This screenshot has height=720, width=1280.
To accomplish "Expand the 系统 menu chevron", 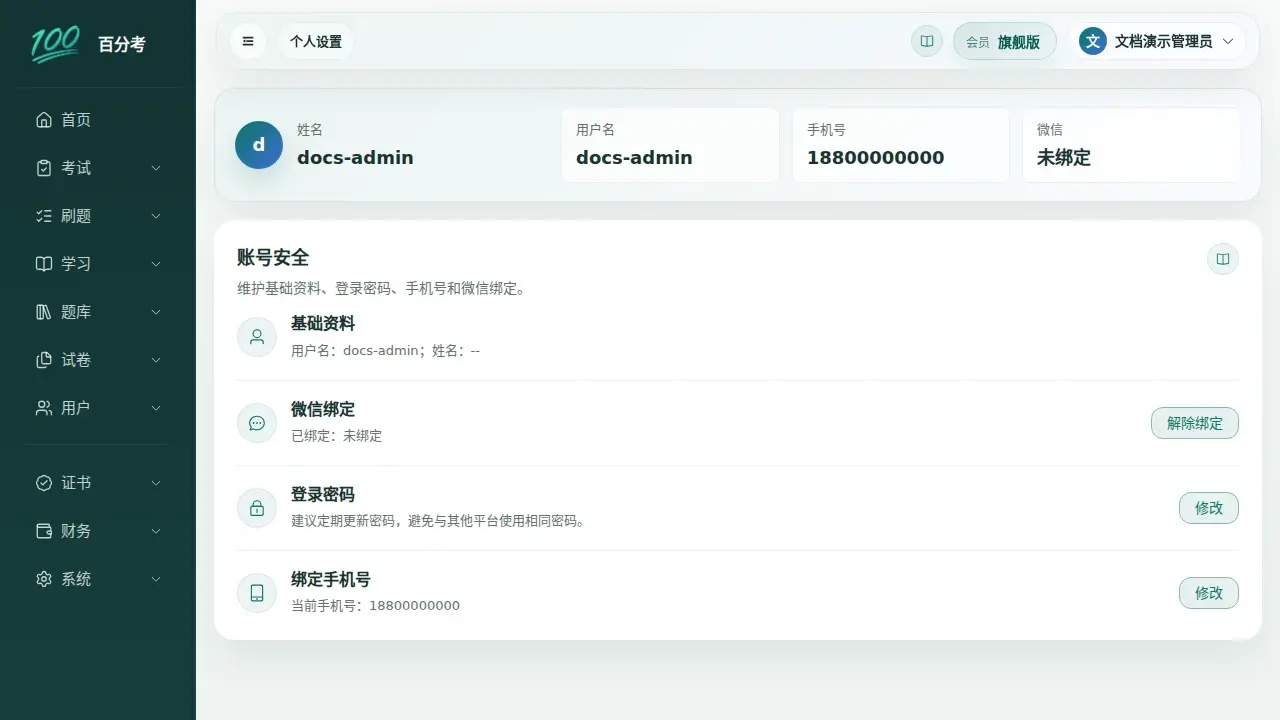I will (156, 579).
